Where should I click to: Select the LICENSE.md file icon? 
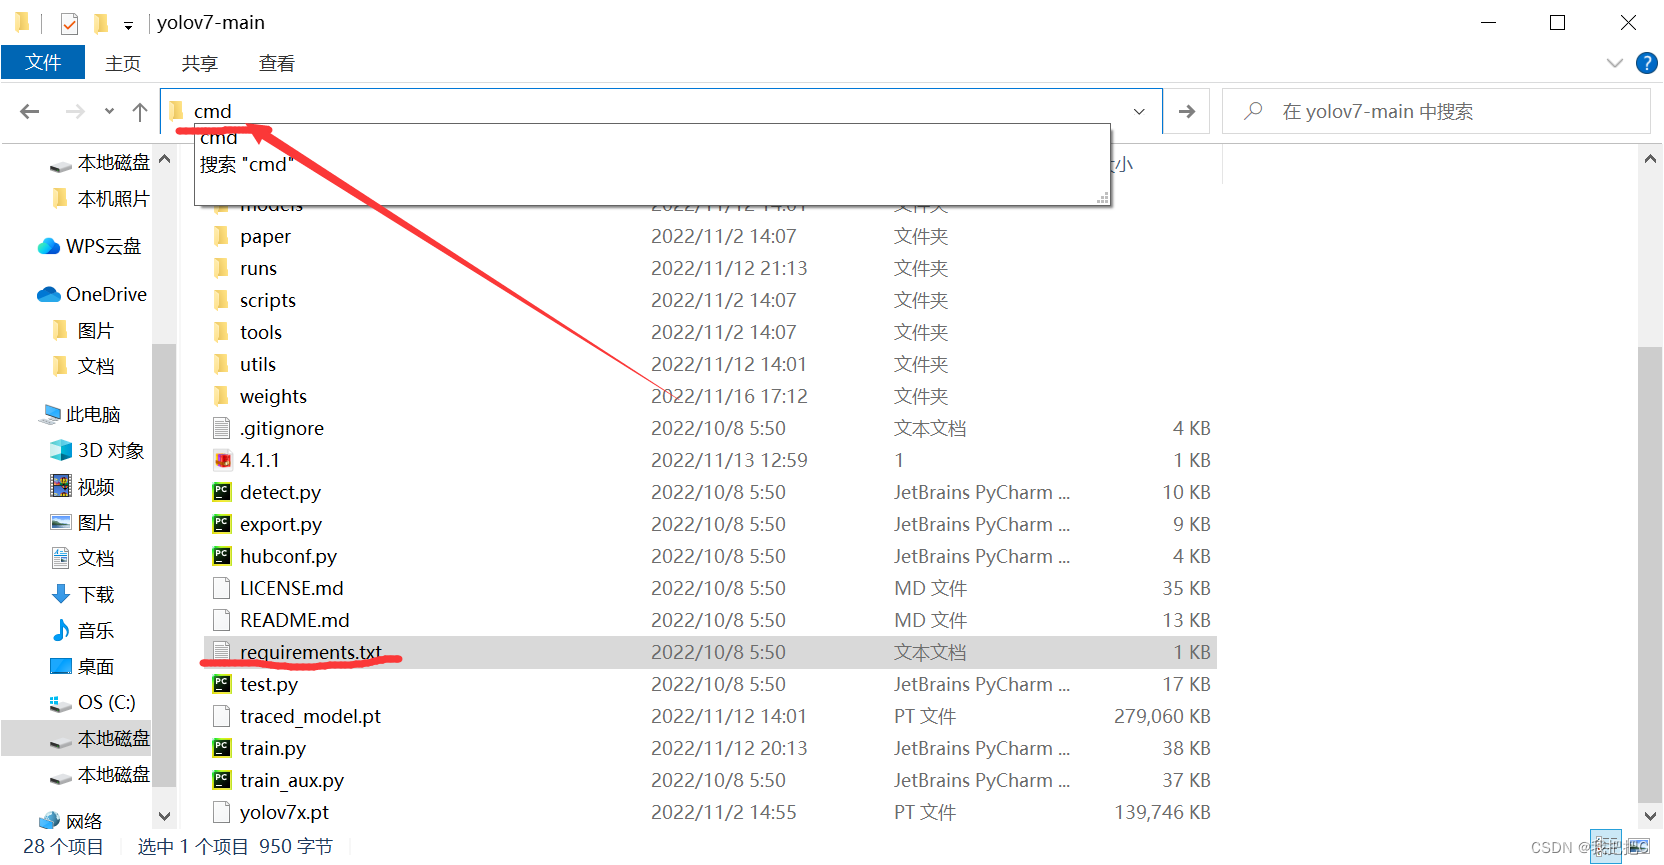pyautogui.click(x=222, y=588)
